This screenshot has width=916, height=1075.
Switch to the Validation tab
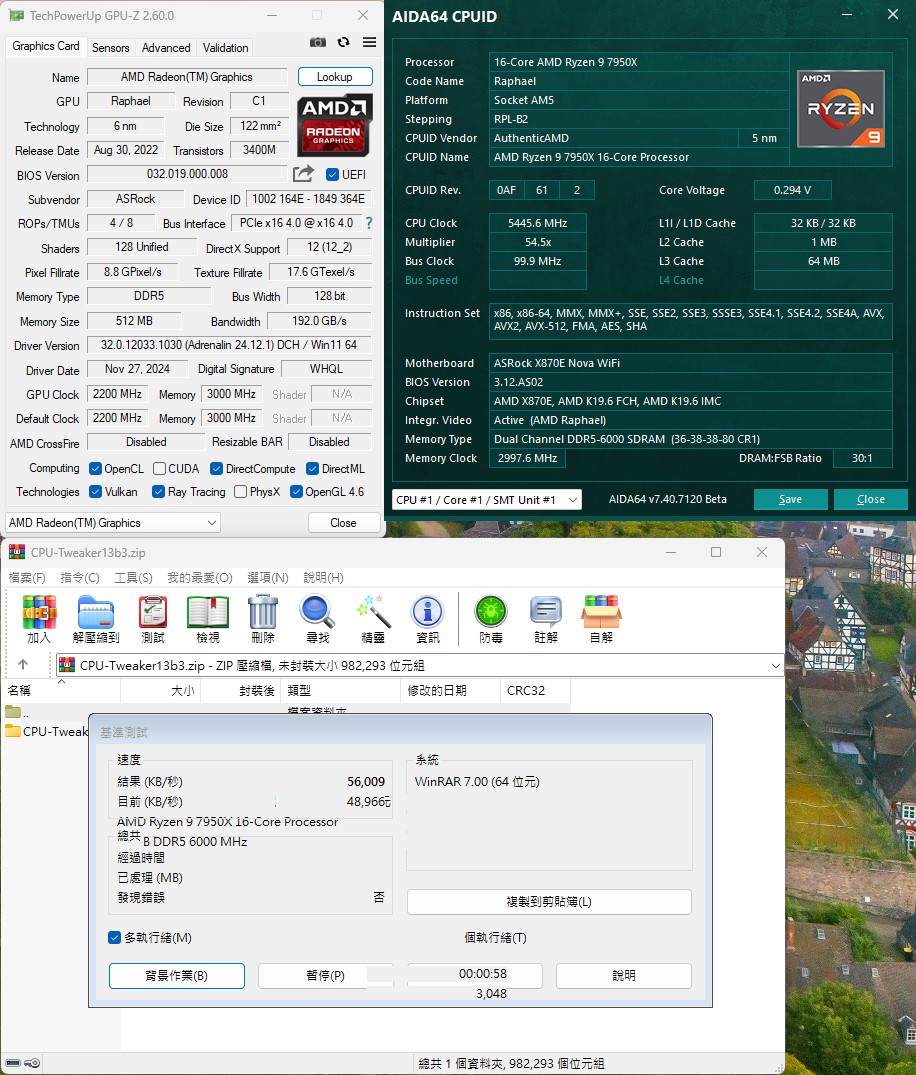point(226,47)
